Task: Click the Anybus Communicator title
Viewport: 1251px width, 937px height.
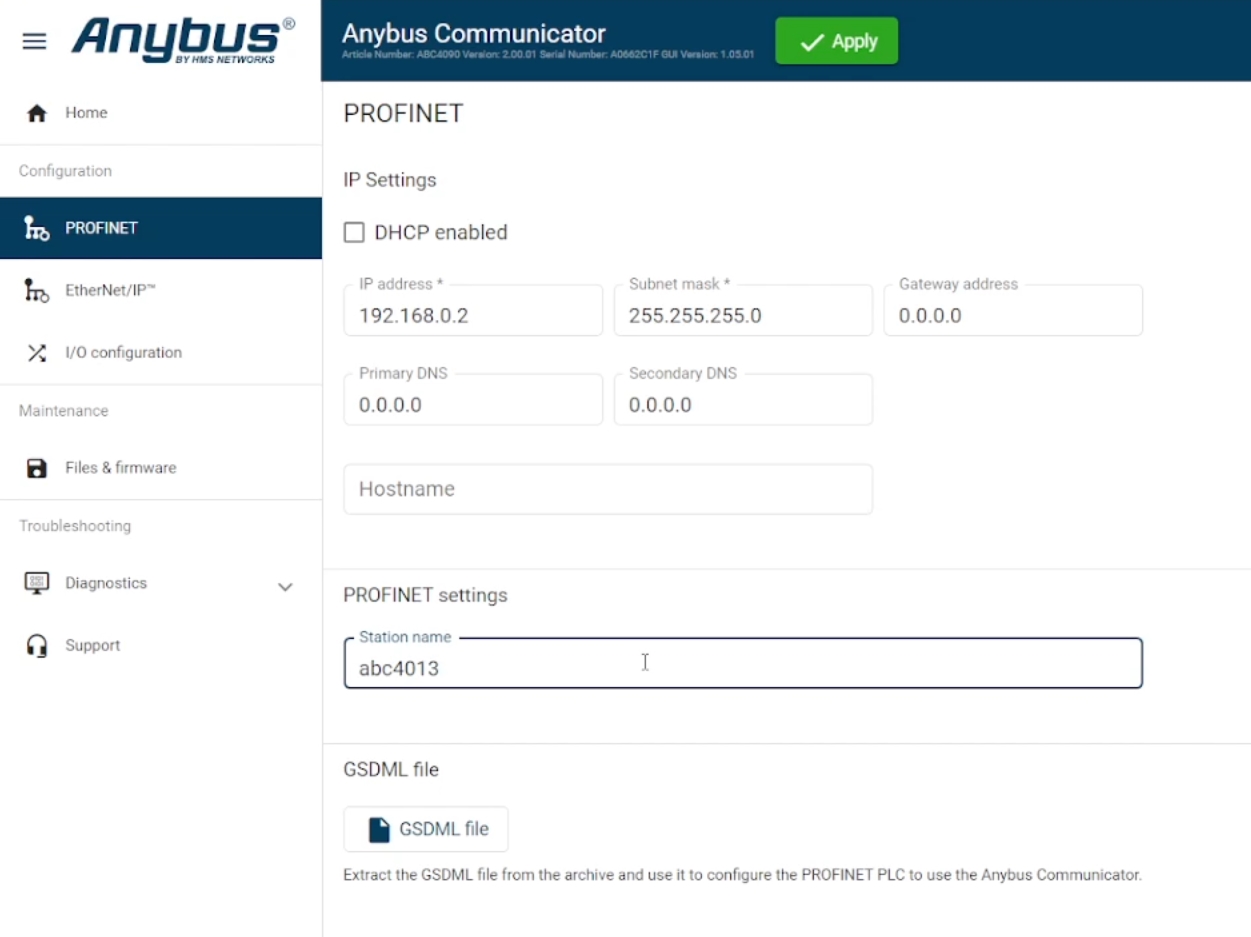Action: point(474,34)
